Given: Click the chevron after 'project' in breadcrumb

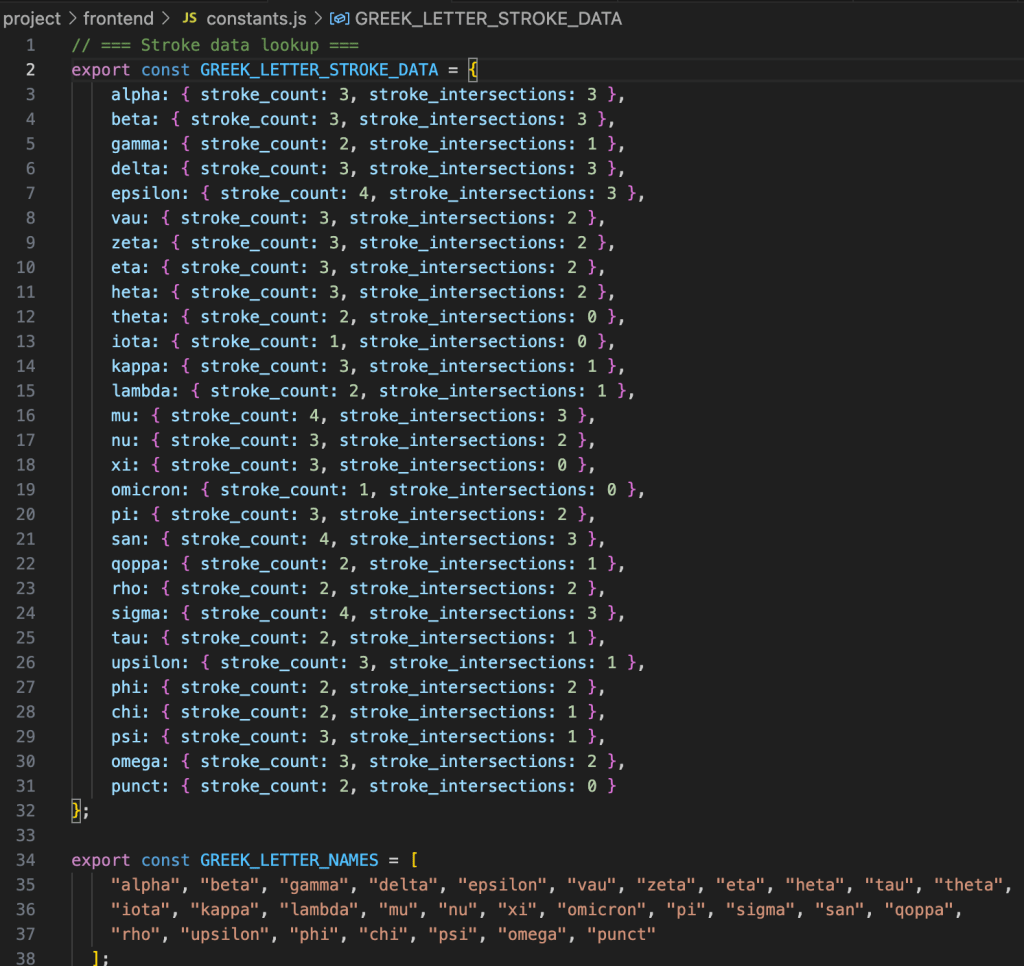Looking at the screenshot, I should coord(72,19).
